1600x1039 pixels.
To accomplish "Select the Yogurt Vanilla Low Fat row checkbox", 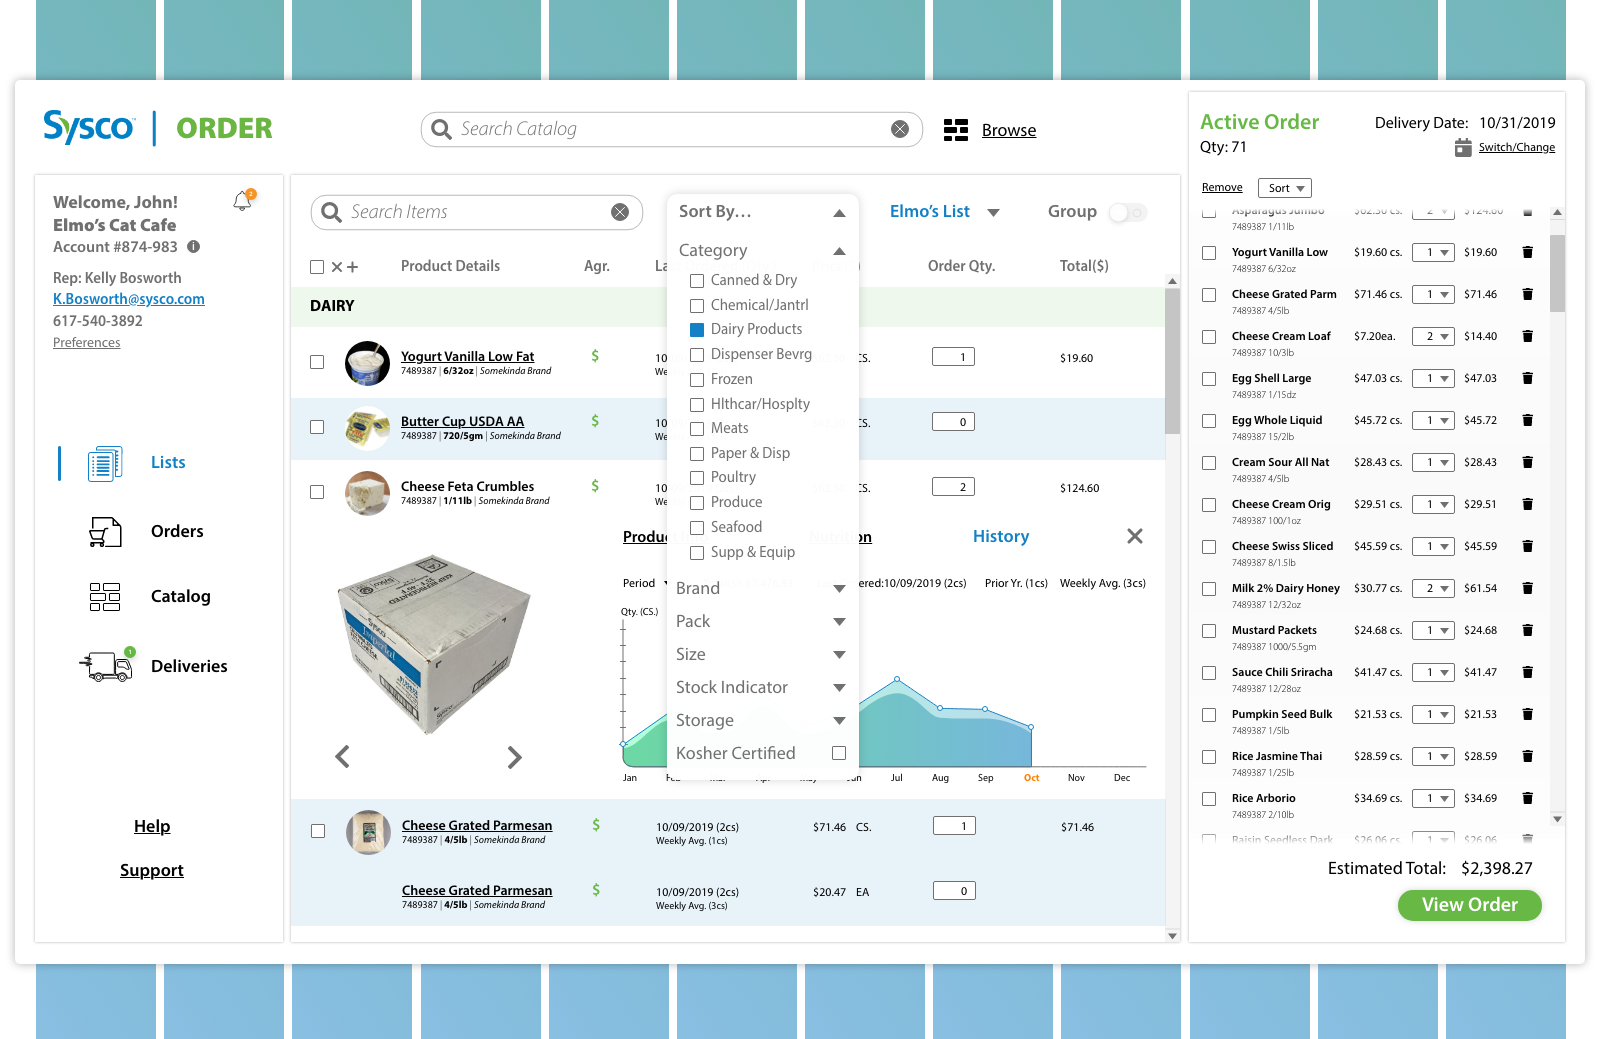I will 317,362.
